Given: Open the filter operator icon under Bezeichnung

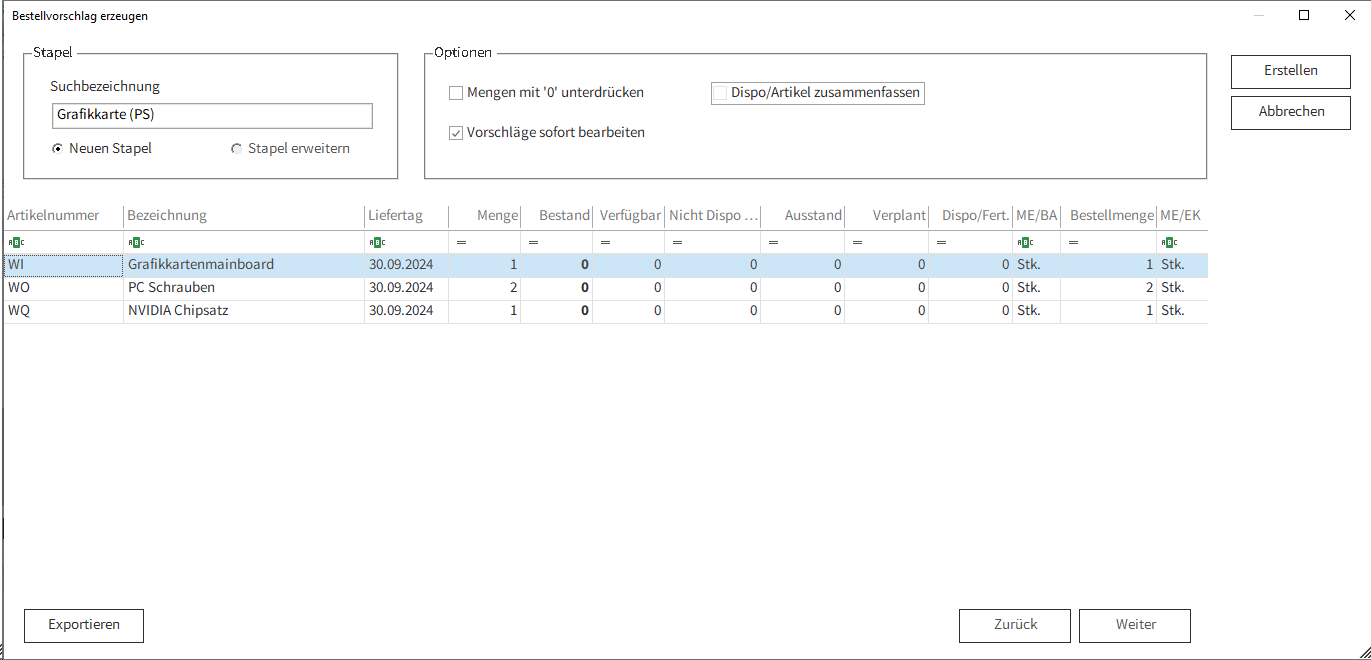Looking at the screenshot, I should 135,242.
